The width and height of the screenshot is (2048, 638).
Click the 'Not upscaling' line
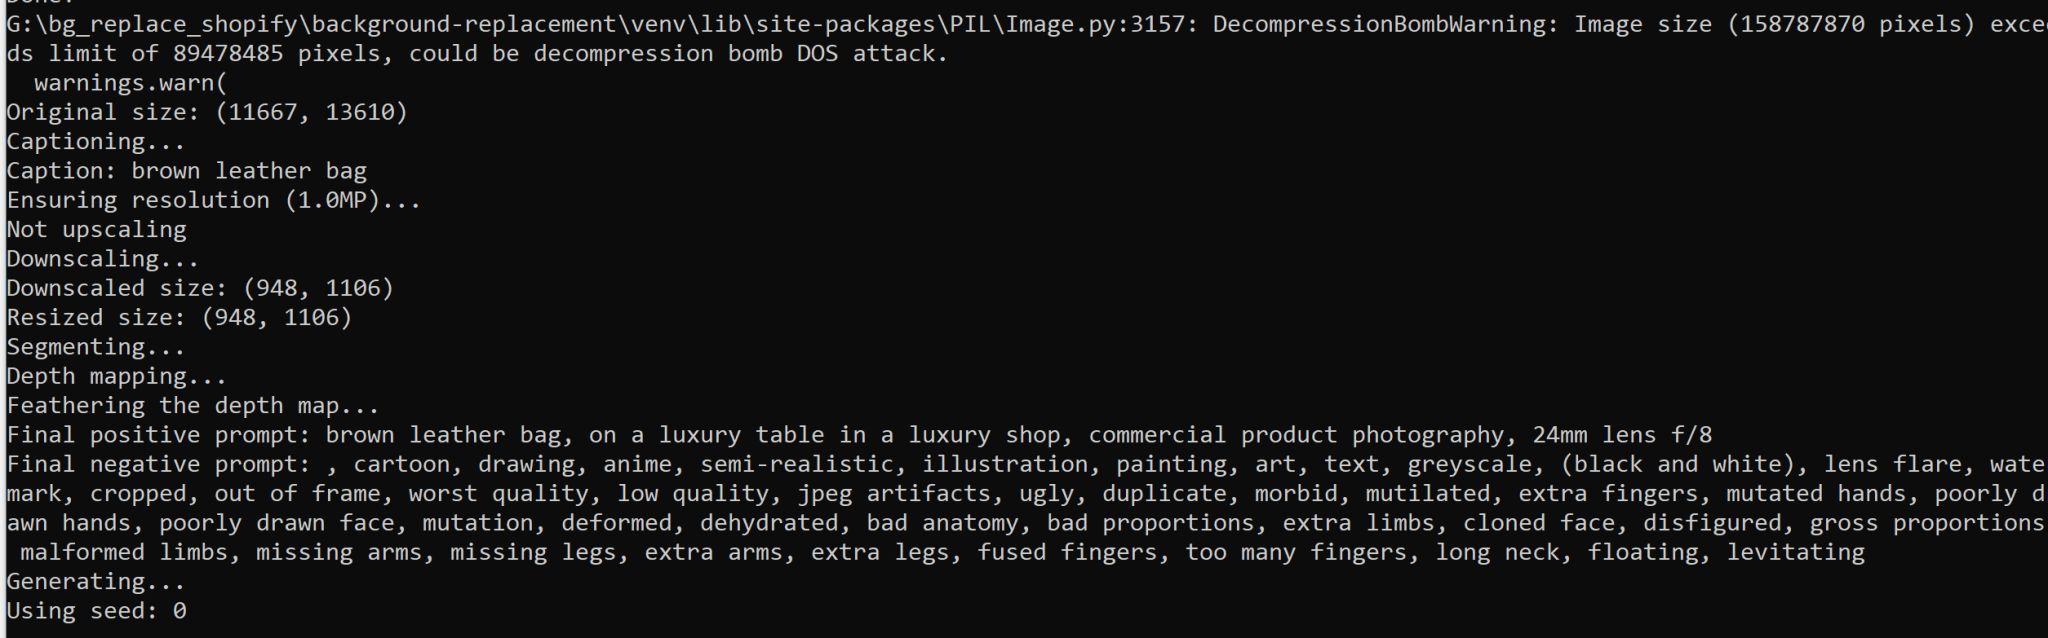97,230
